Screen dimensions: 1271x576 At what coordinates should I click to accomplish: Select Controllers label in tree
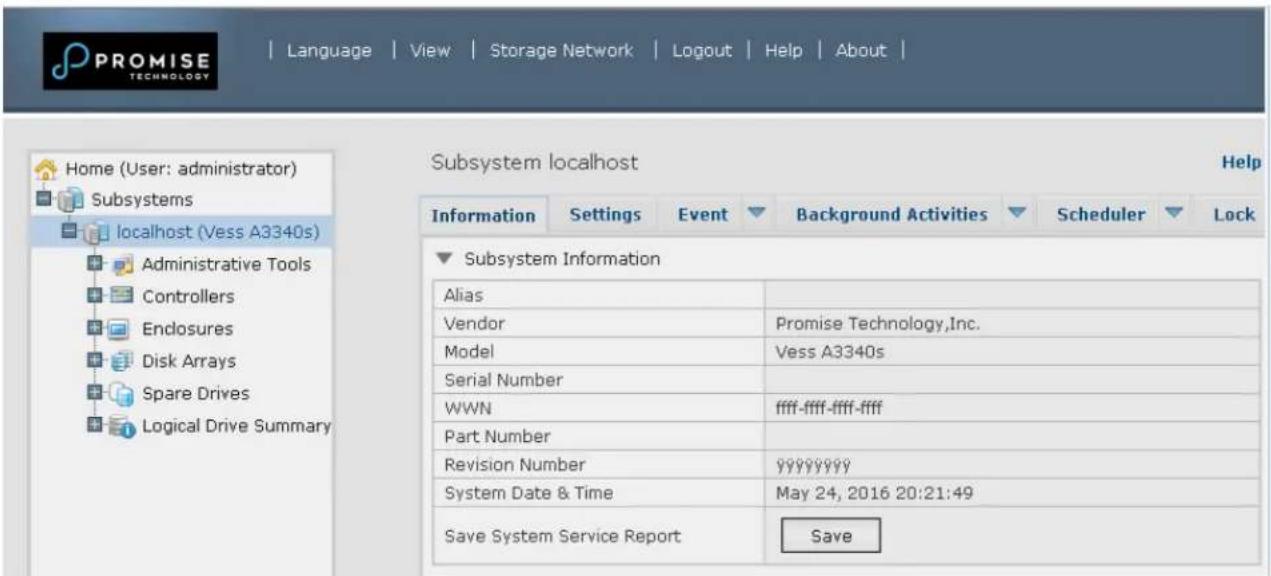pos(188,297)
